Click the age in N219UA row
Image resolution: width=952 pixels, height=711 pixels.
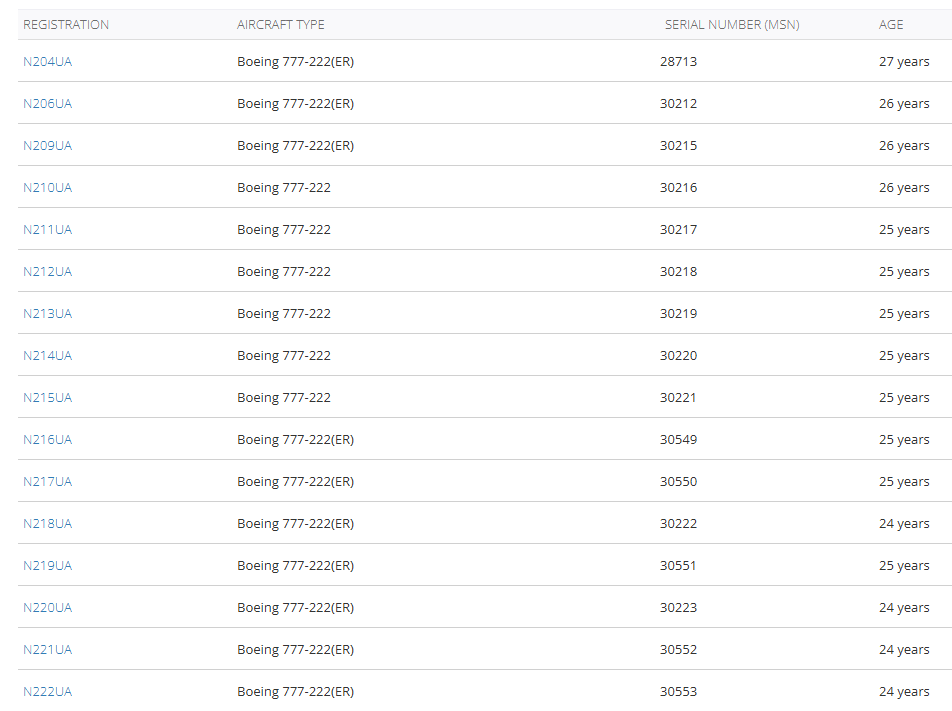pos(904,565)
